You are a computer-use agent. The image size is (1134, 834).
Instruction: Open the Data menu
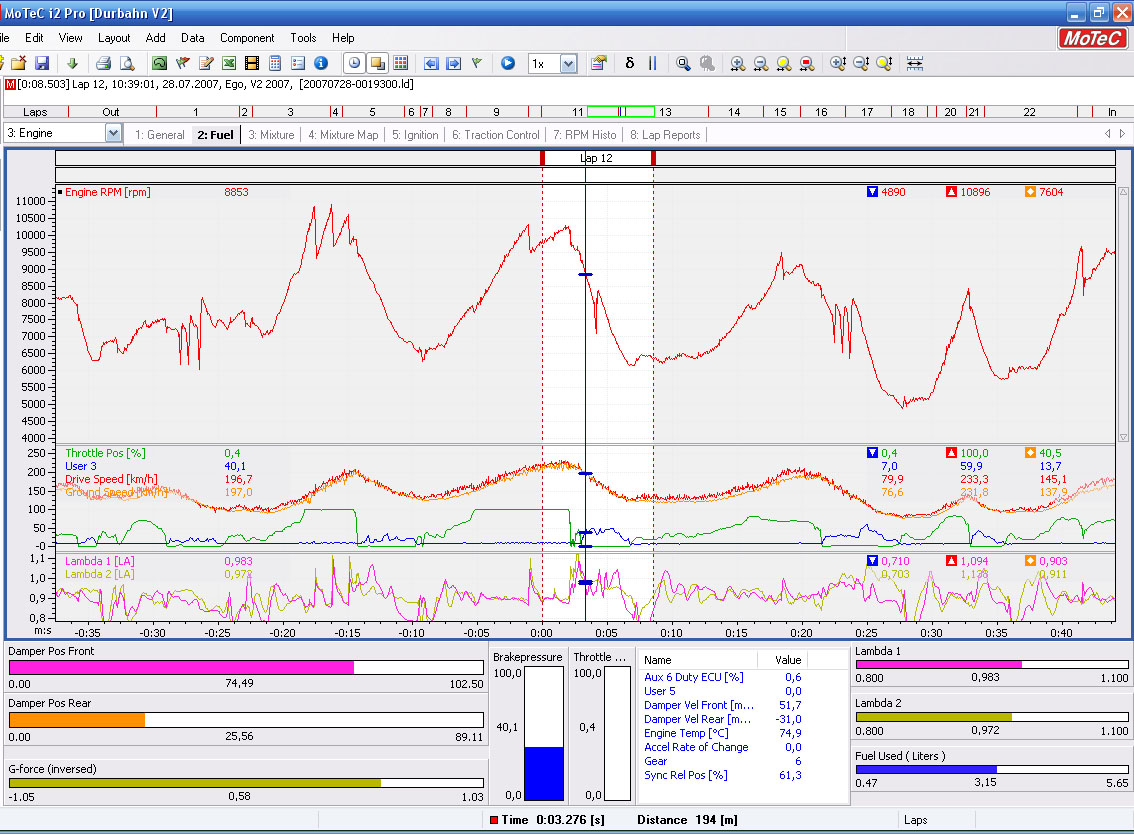tap(192, 38)
